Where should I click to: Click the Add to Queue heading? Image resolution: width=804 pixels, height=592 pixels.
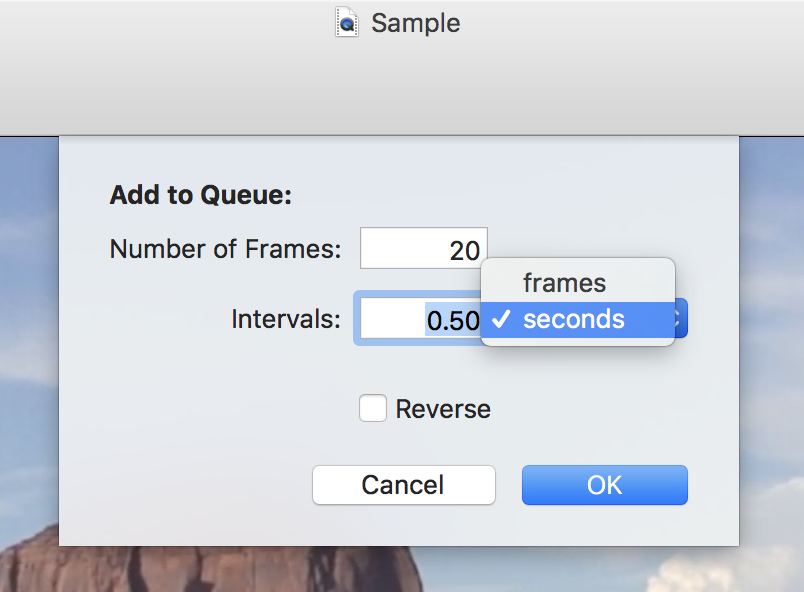coord(200,195)
